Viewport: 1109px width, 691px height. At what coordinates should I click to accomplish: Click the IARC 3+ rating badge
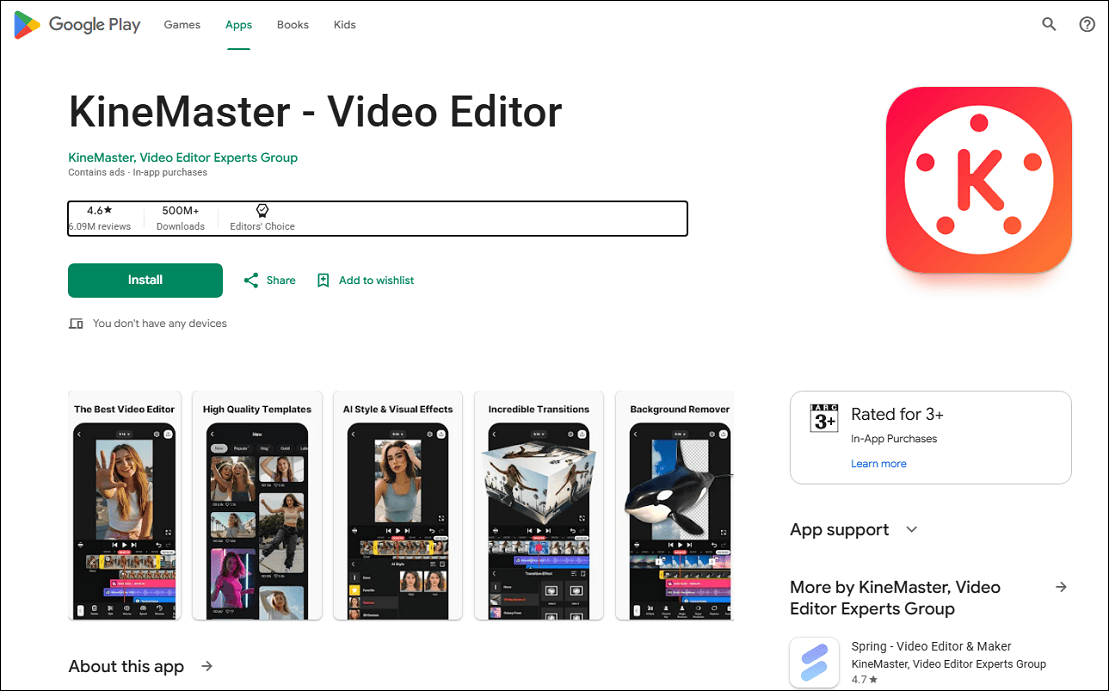(x=824, y=418)
